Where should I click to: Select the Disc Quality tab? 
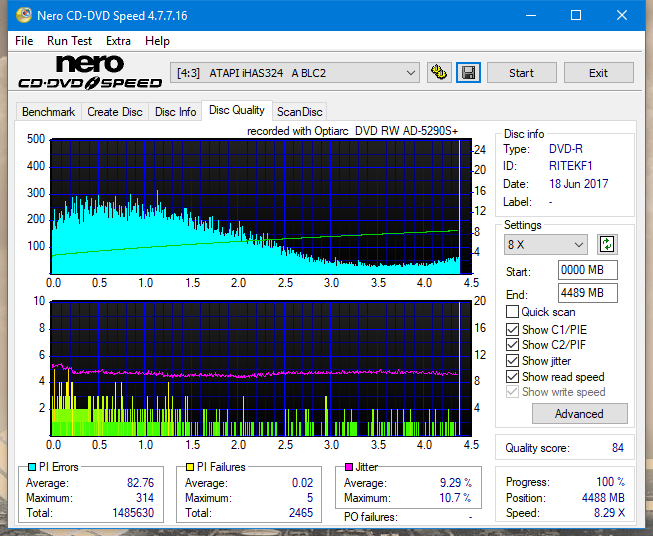[237, 110]
